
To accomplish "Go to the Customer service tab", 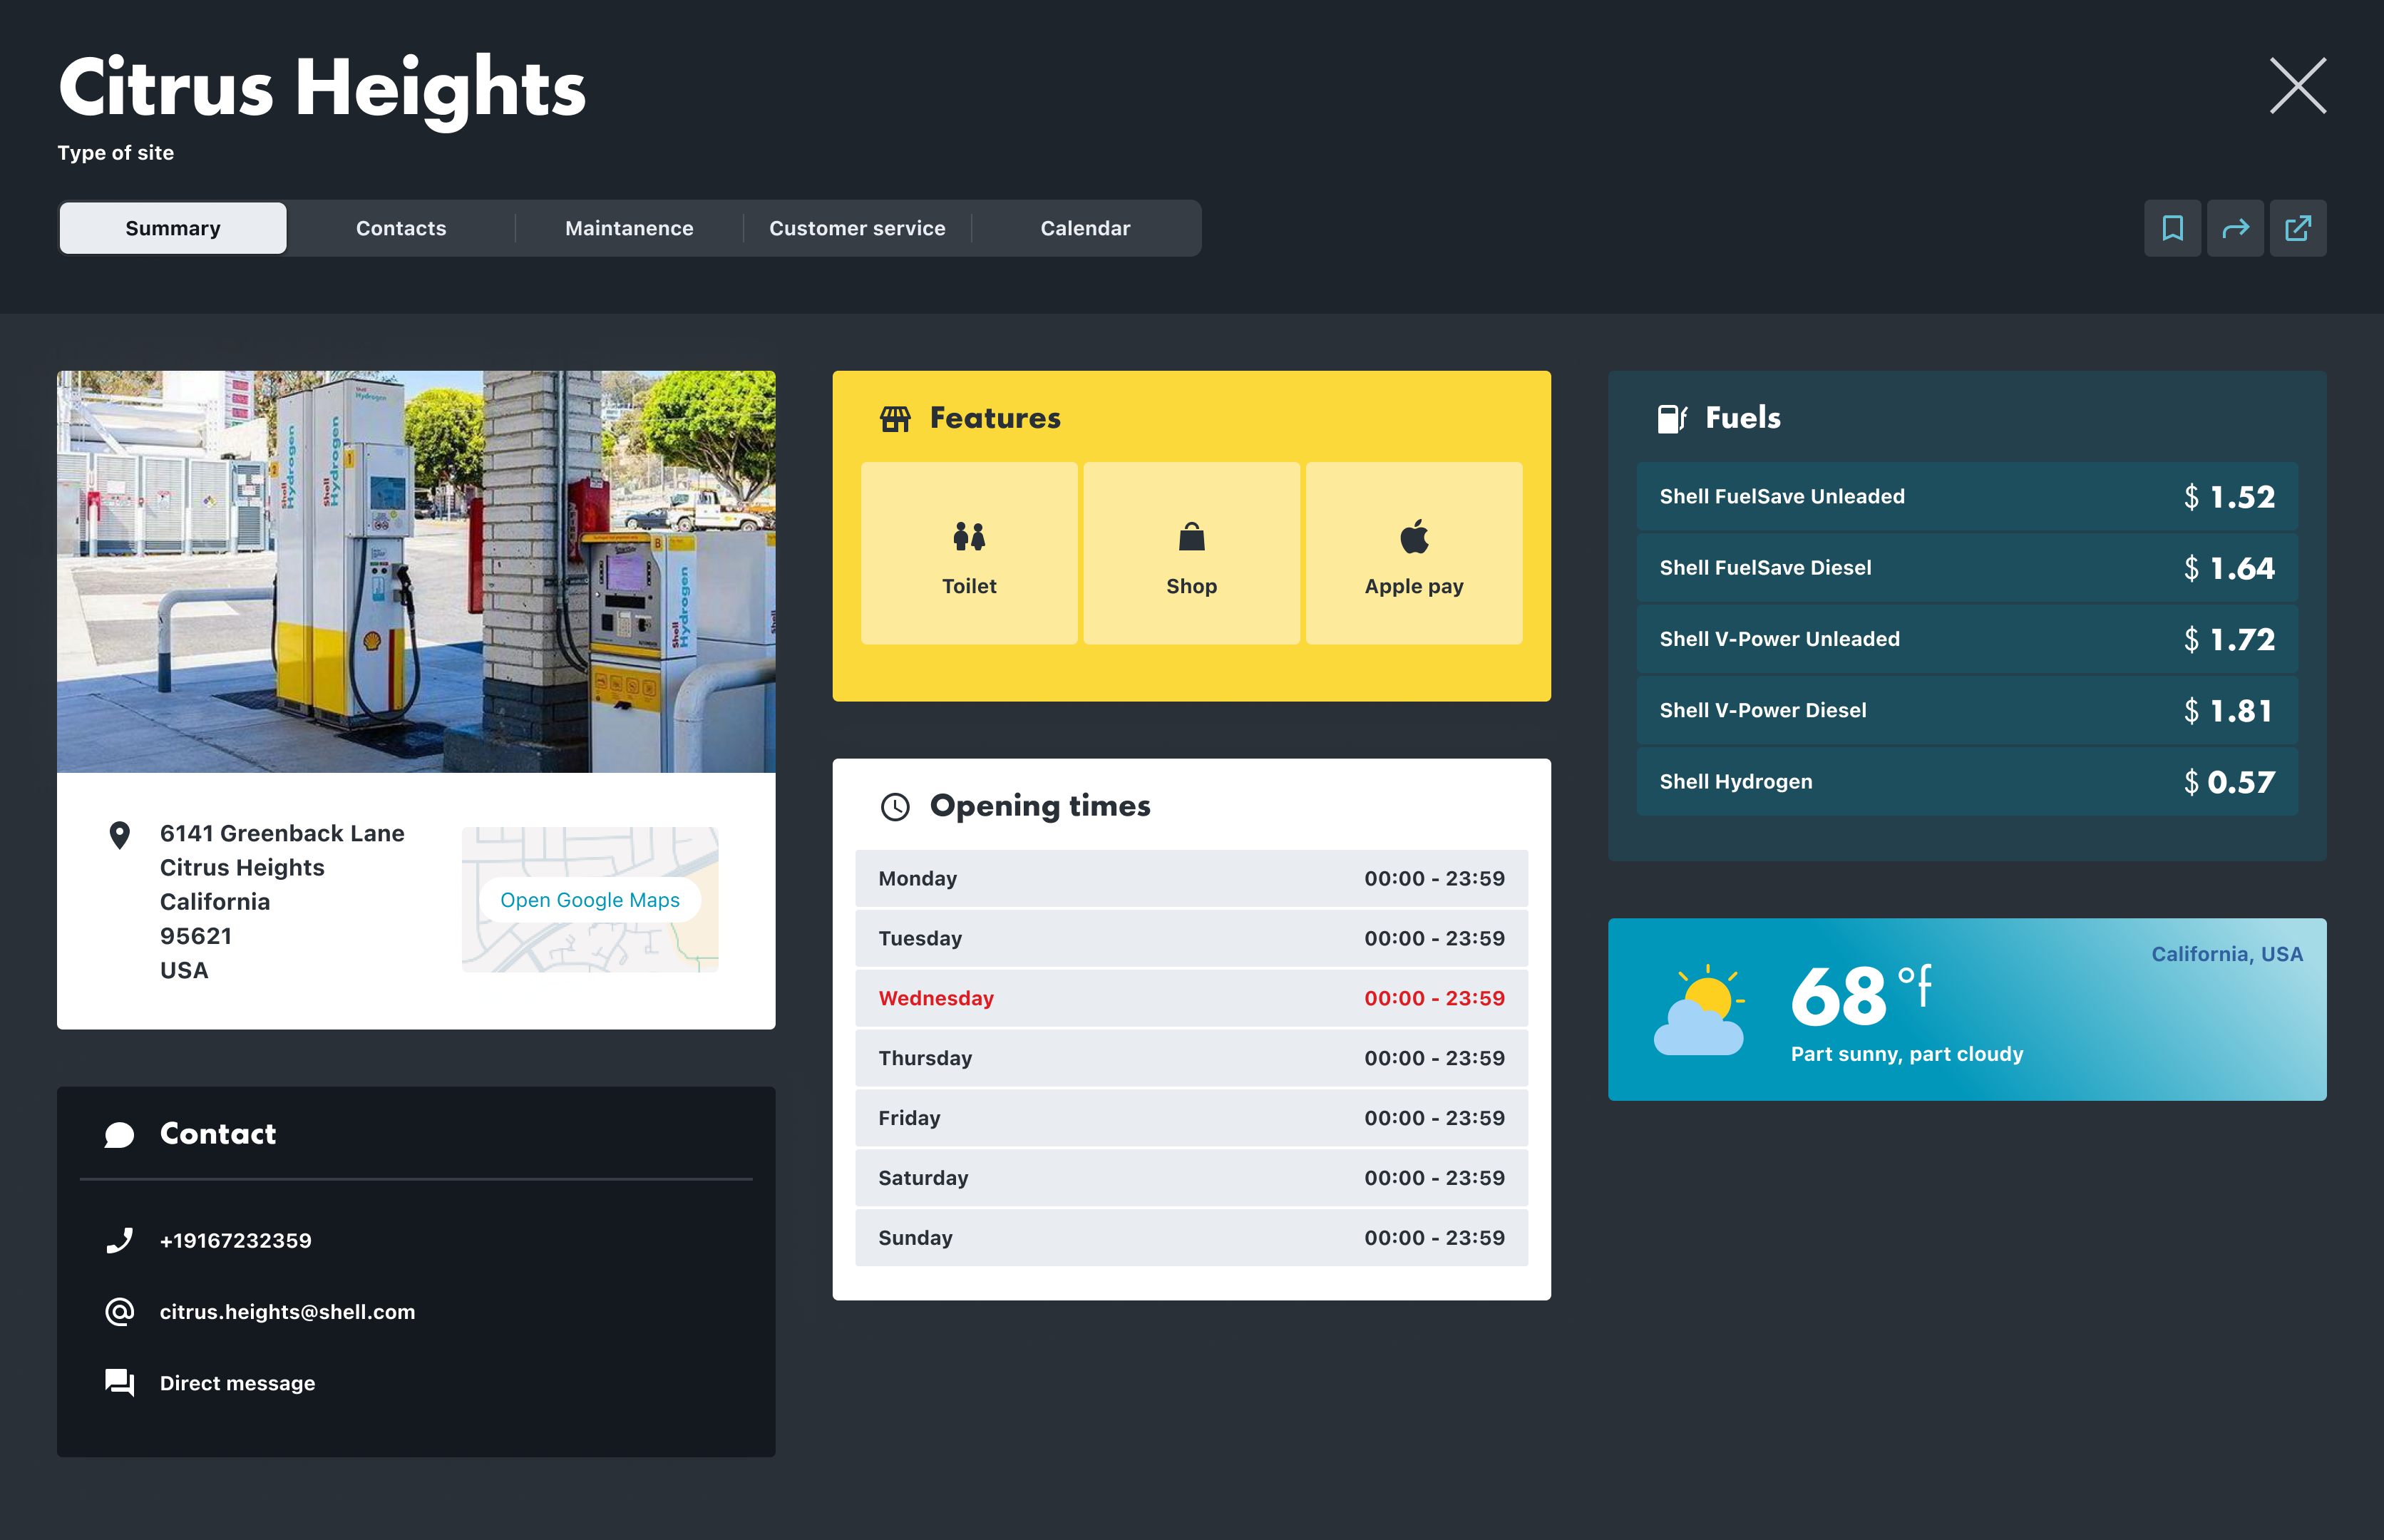I will tap(857, 228).
